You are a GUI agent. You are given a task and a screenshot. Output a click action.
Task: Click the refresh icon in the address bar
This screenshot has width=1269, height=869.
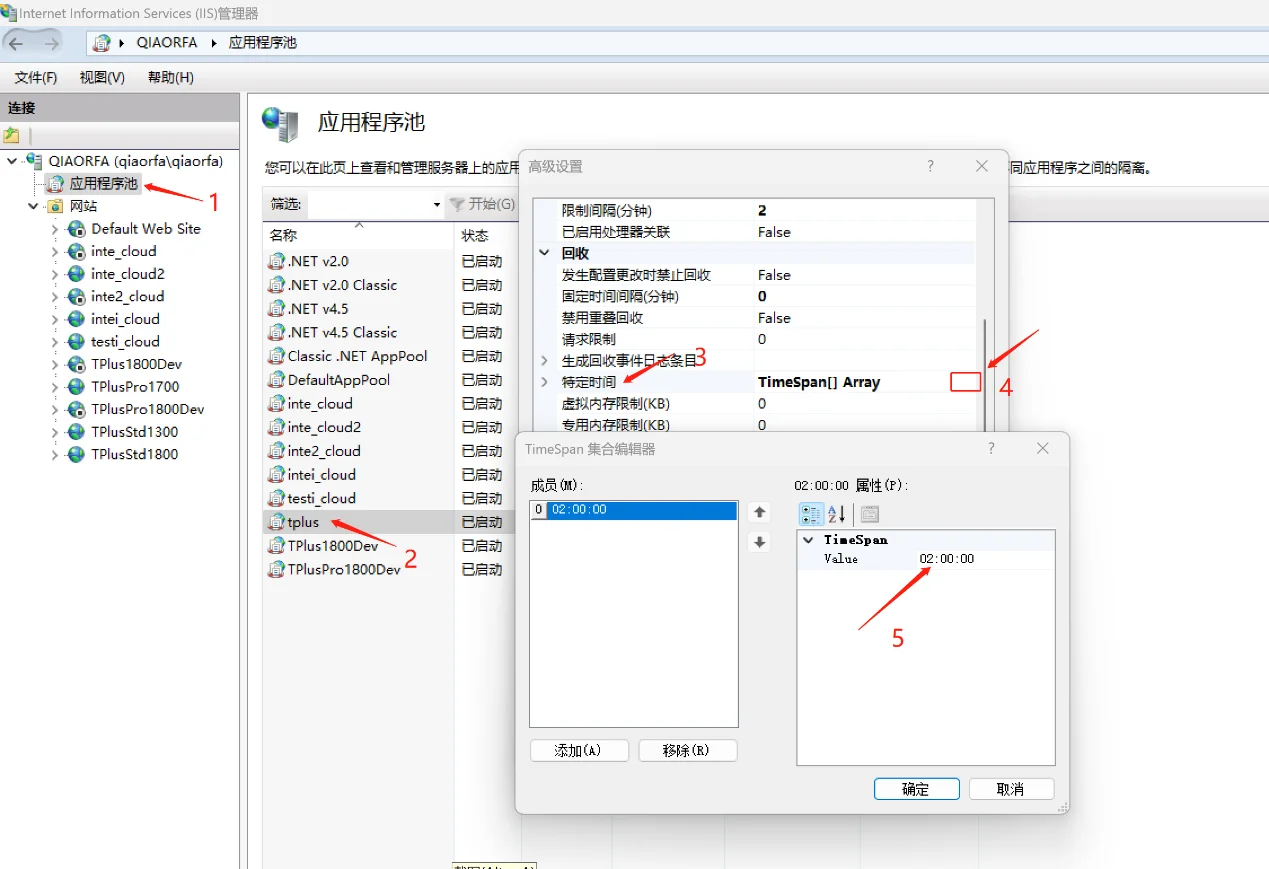pos(102,42)
